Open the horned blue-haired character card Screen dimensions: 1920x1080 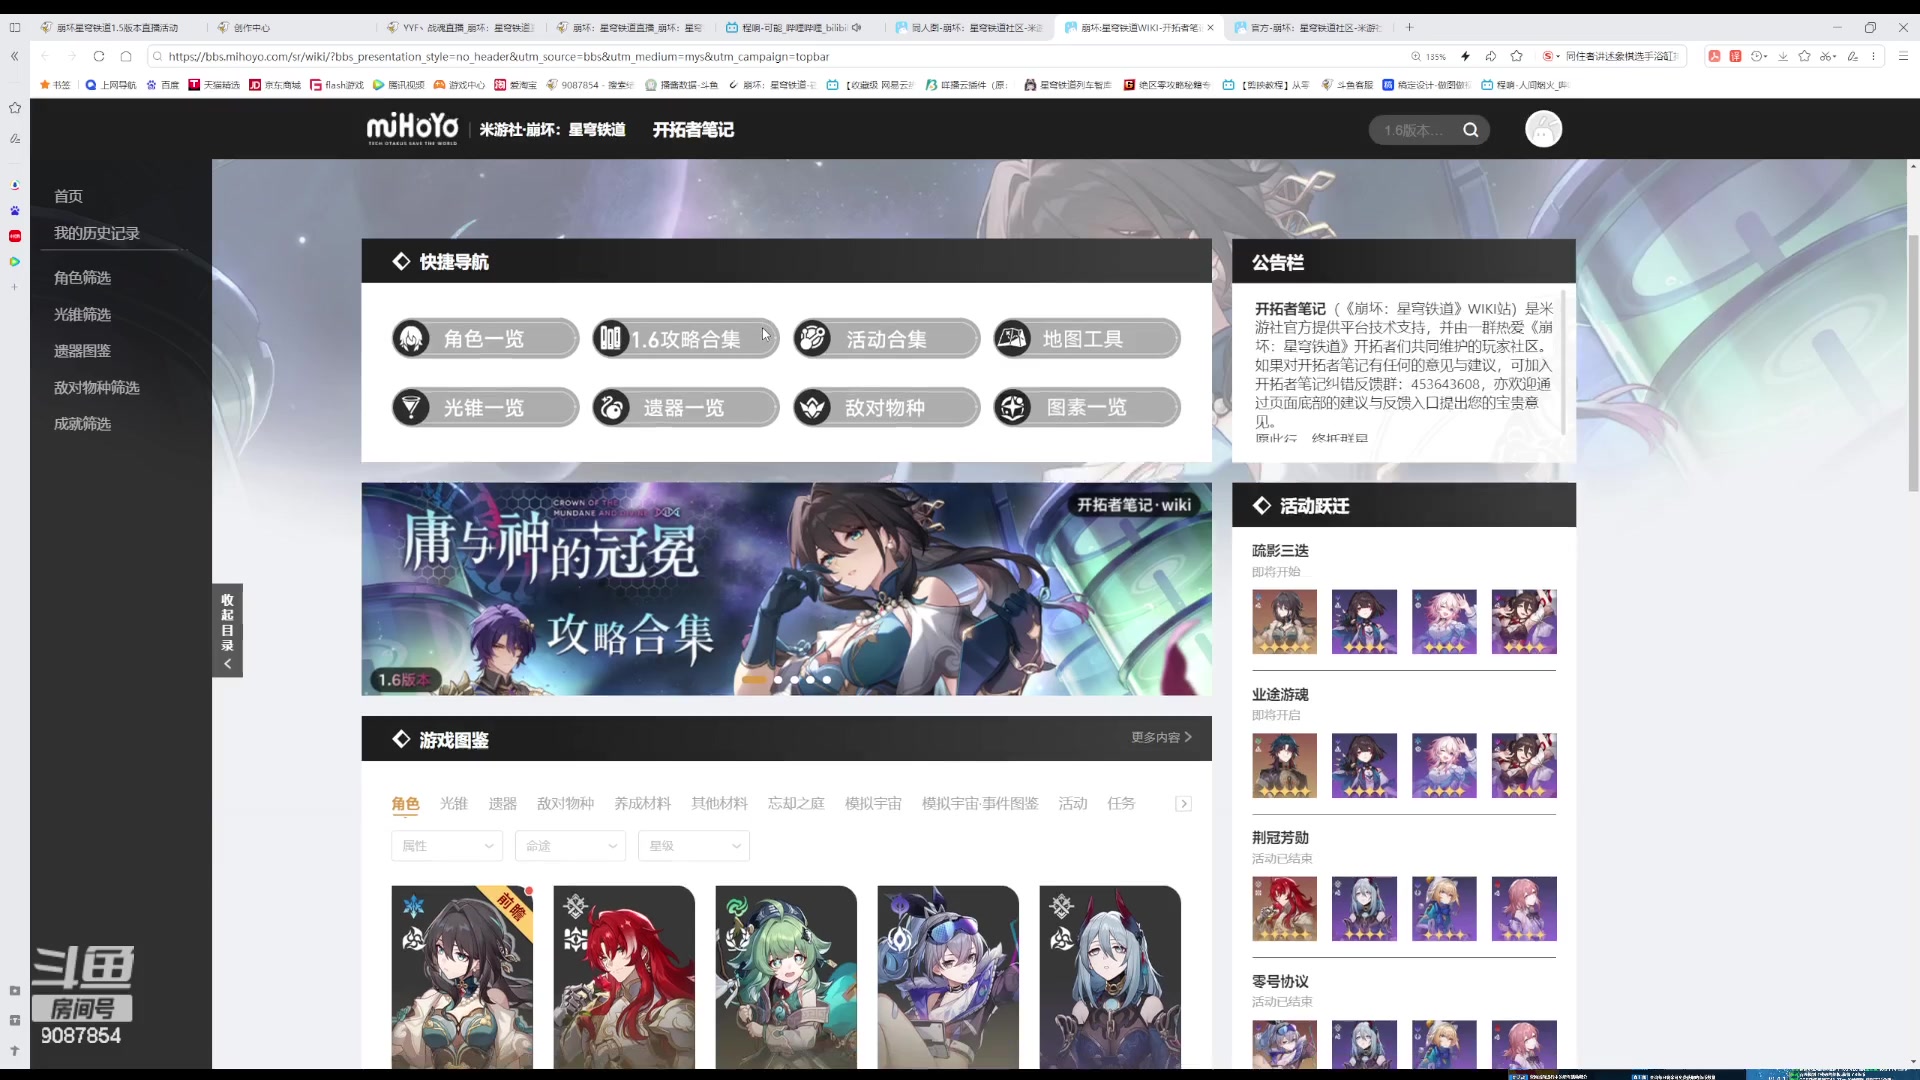(x=1110, y=978)
